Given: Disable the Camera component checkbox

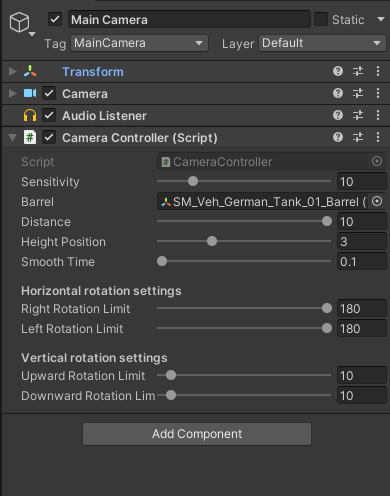Looking at the screenshot, I should pos(49,93).
